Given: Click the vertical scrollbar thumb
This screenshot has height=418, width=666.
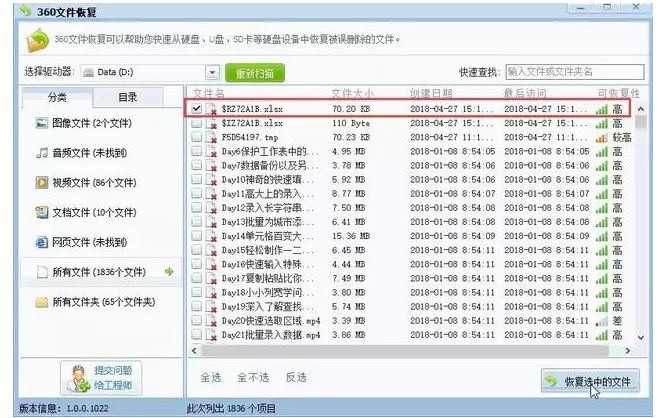Looking at the screenshot, I should [641, 121].
